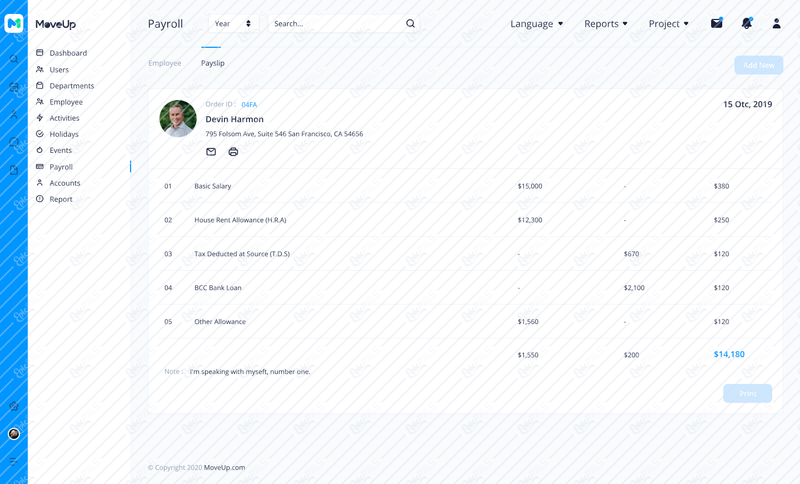Switch to the Employee tab
This screenshot has height=484, width=800.
[x=165, y=63]
